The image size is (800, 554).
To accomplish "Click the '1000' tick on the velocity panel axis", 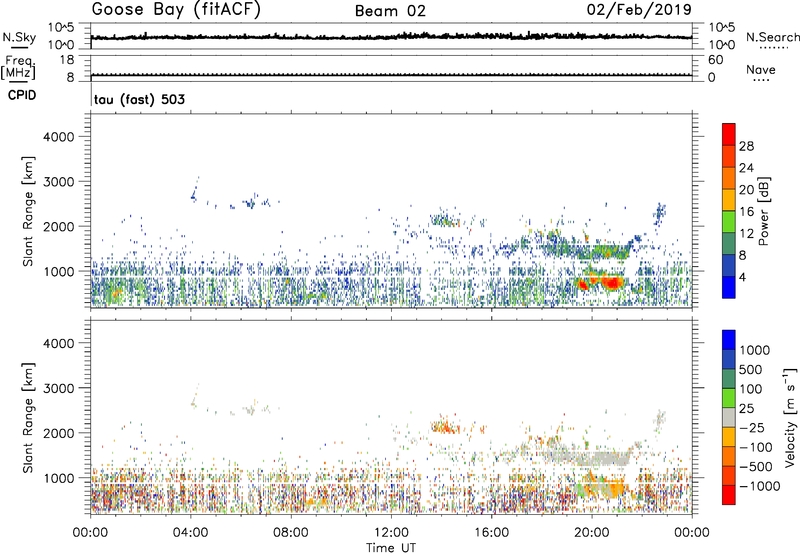I will [x=58, y=478].
